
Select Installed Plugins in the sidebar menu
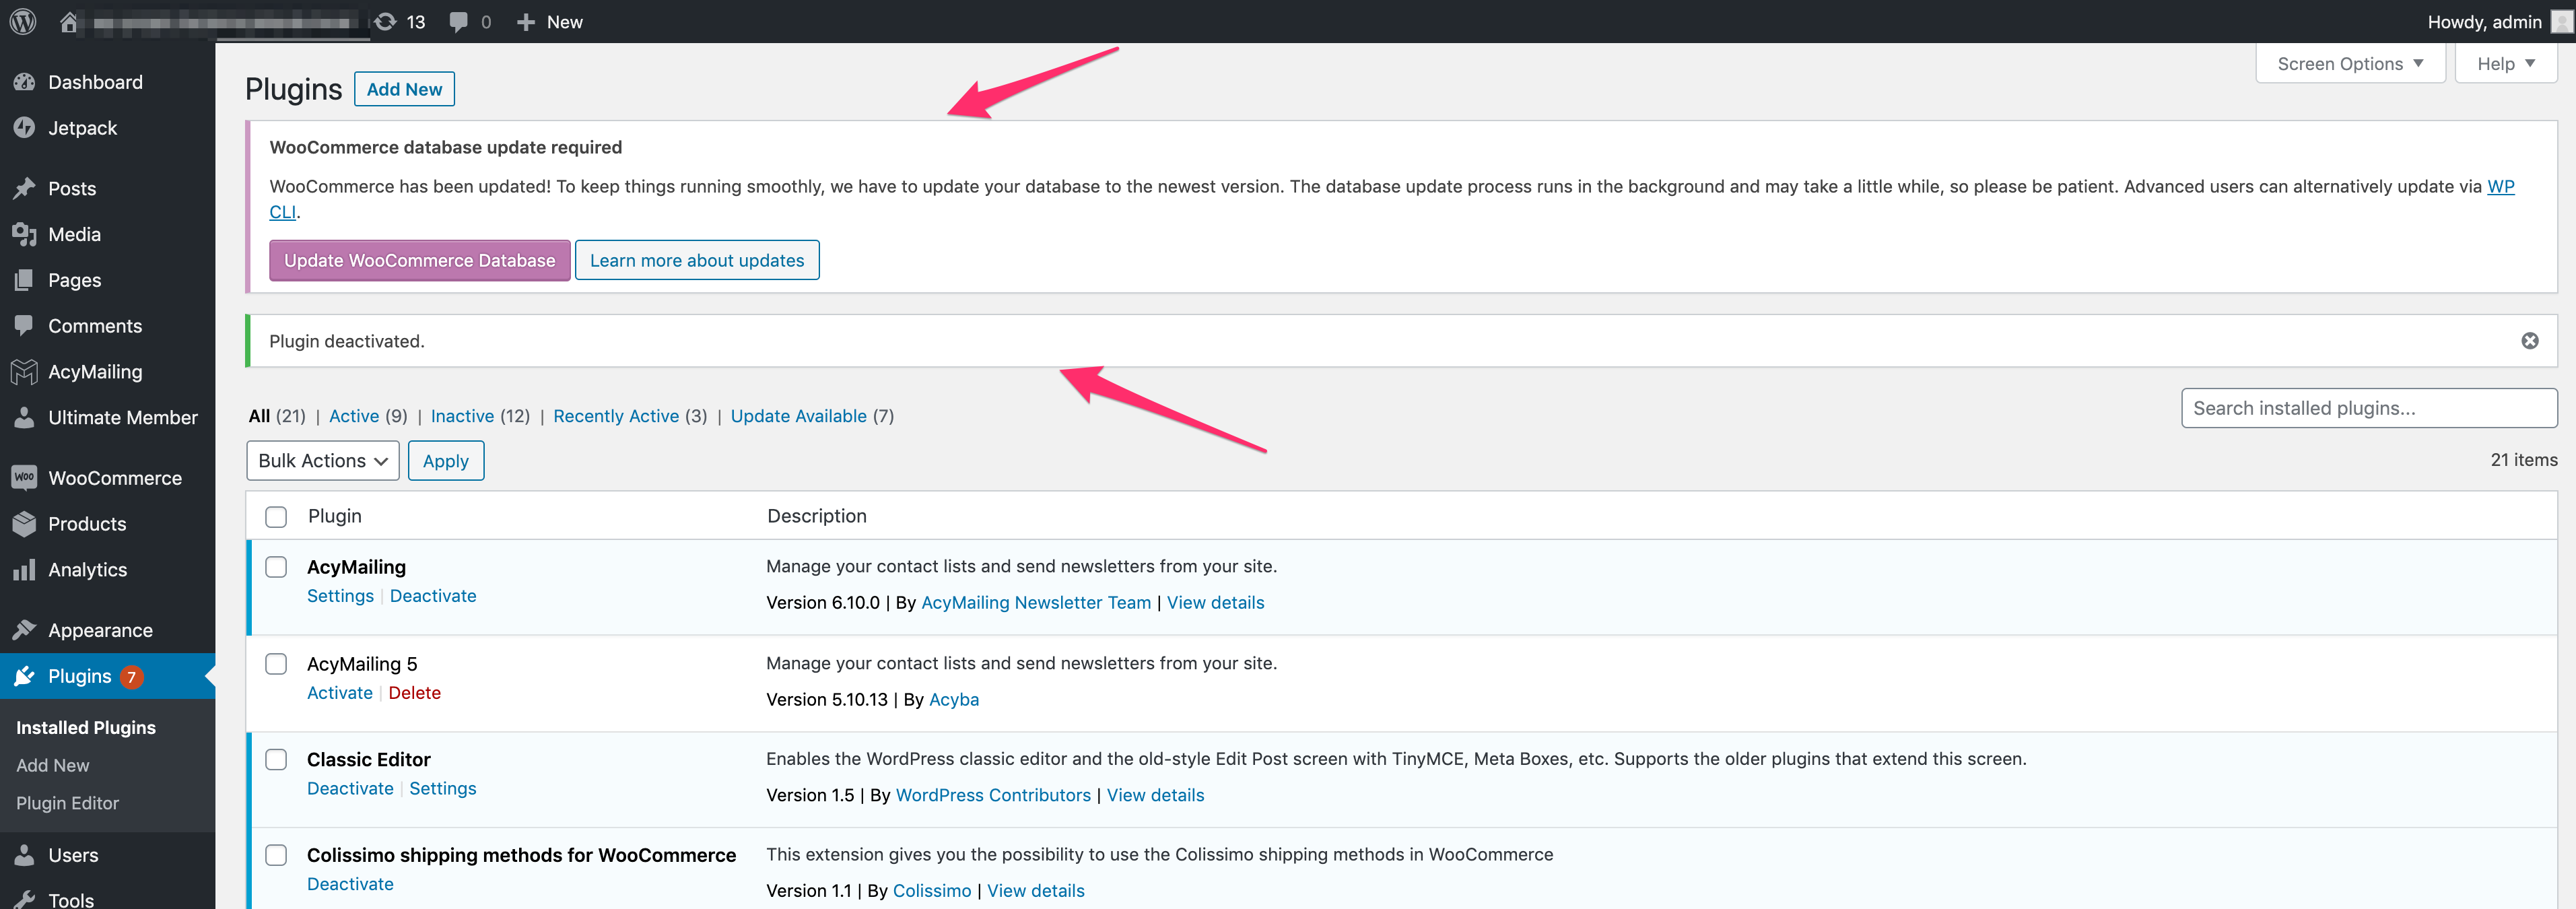coord(86,727)
